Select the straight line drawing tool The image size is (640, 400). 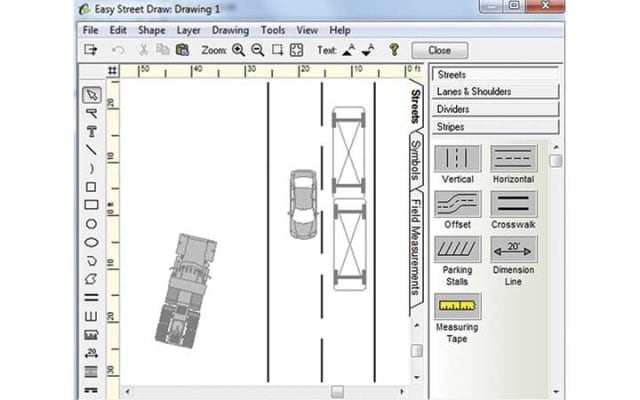point(91,150)
